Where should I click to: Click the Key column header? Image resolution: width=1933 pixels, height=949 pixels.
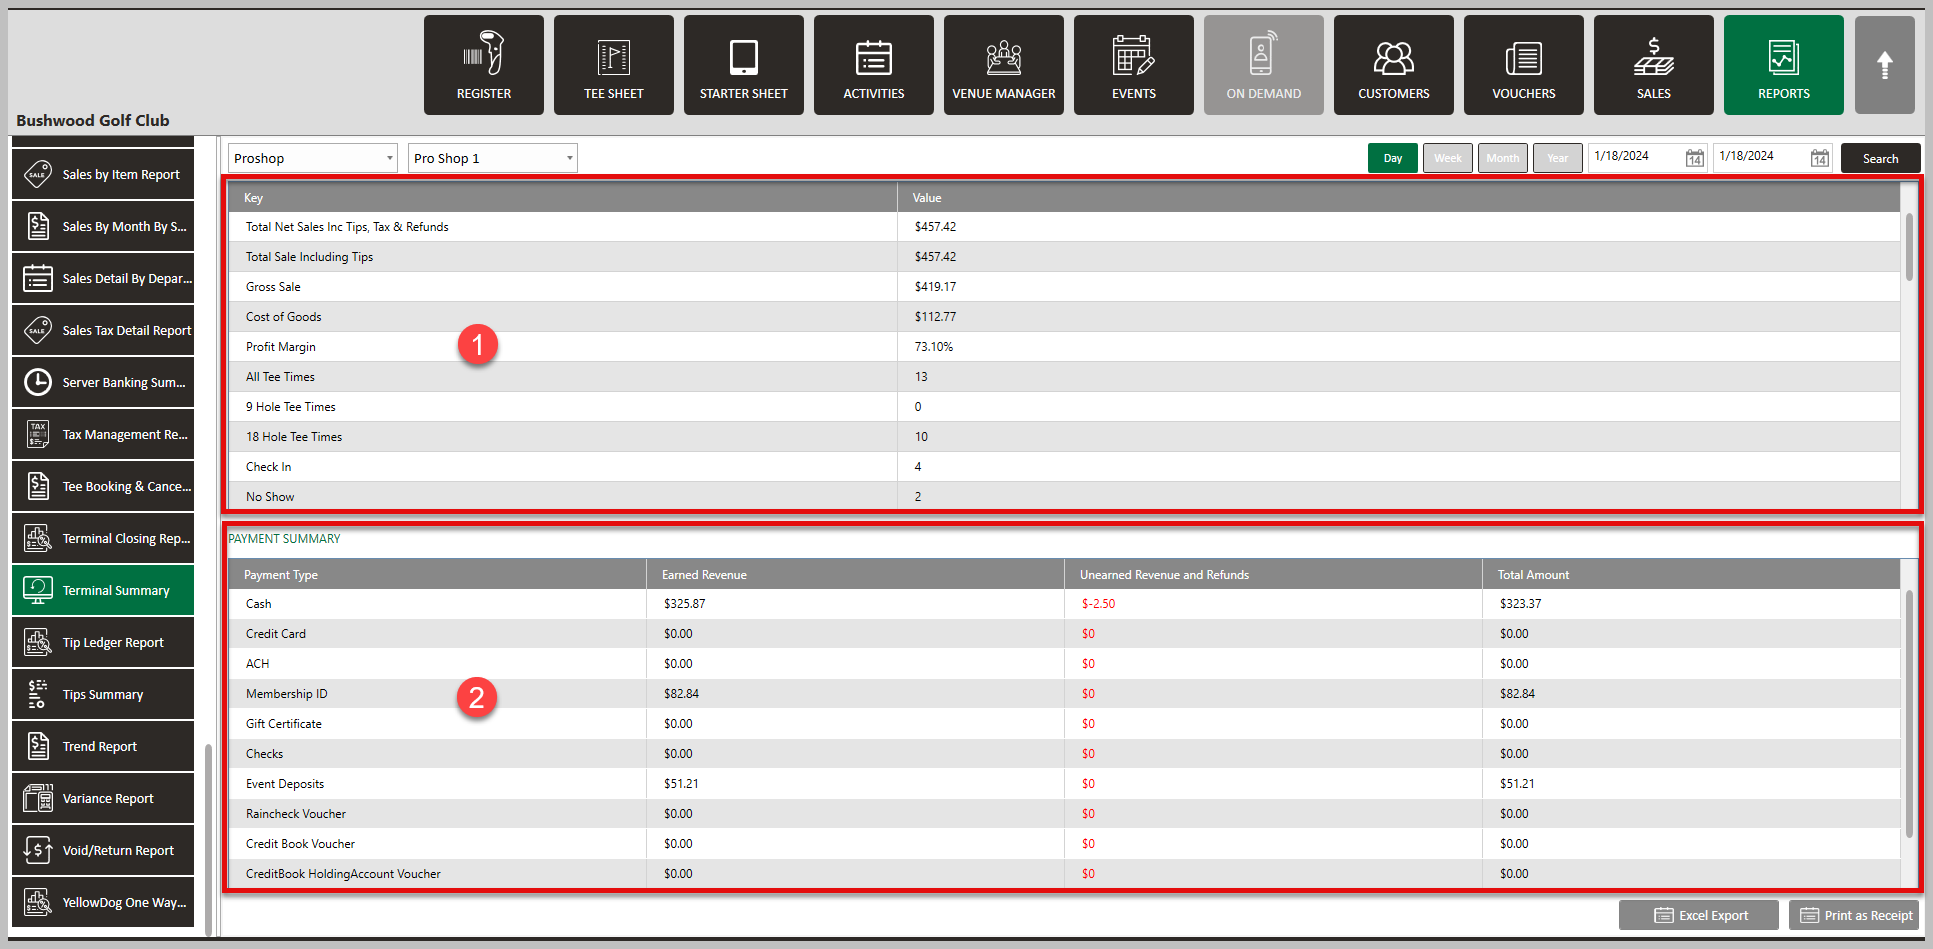562,198
